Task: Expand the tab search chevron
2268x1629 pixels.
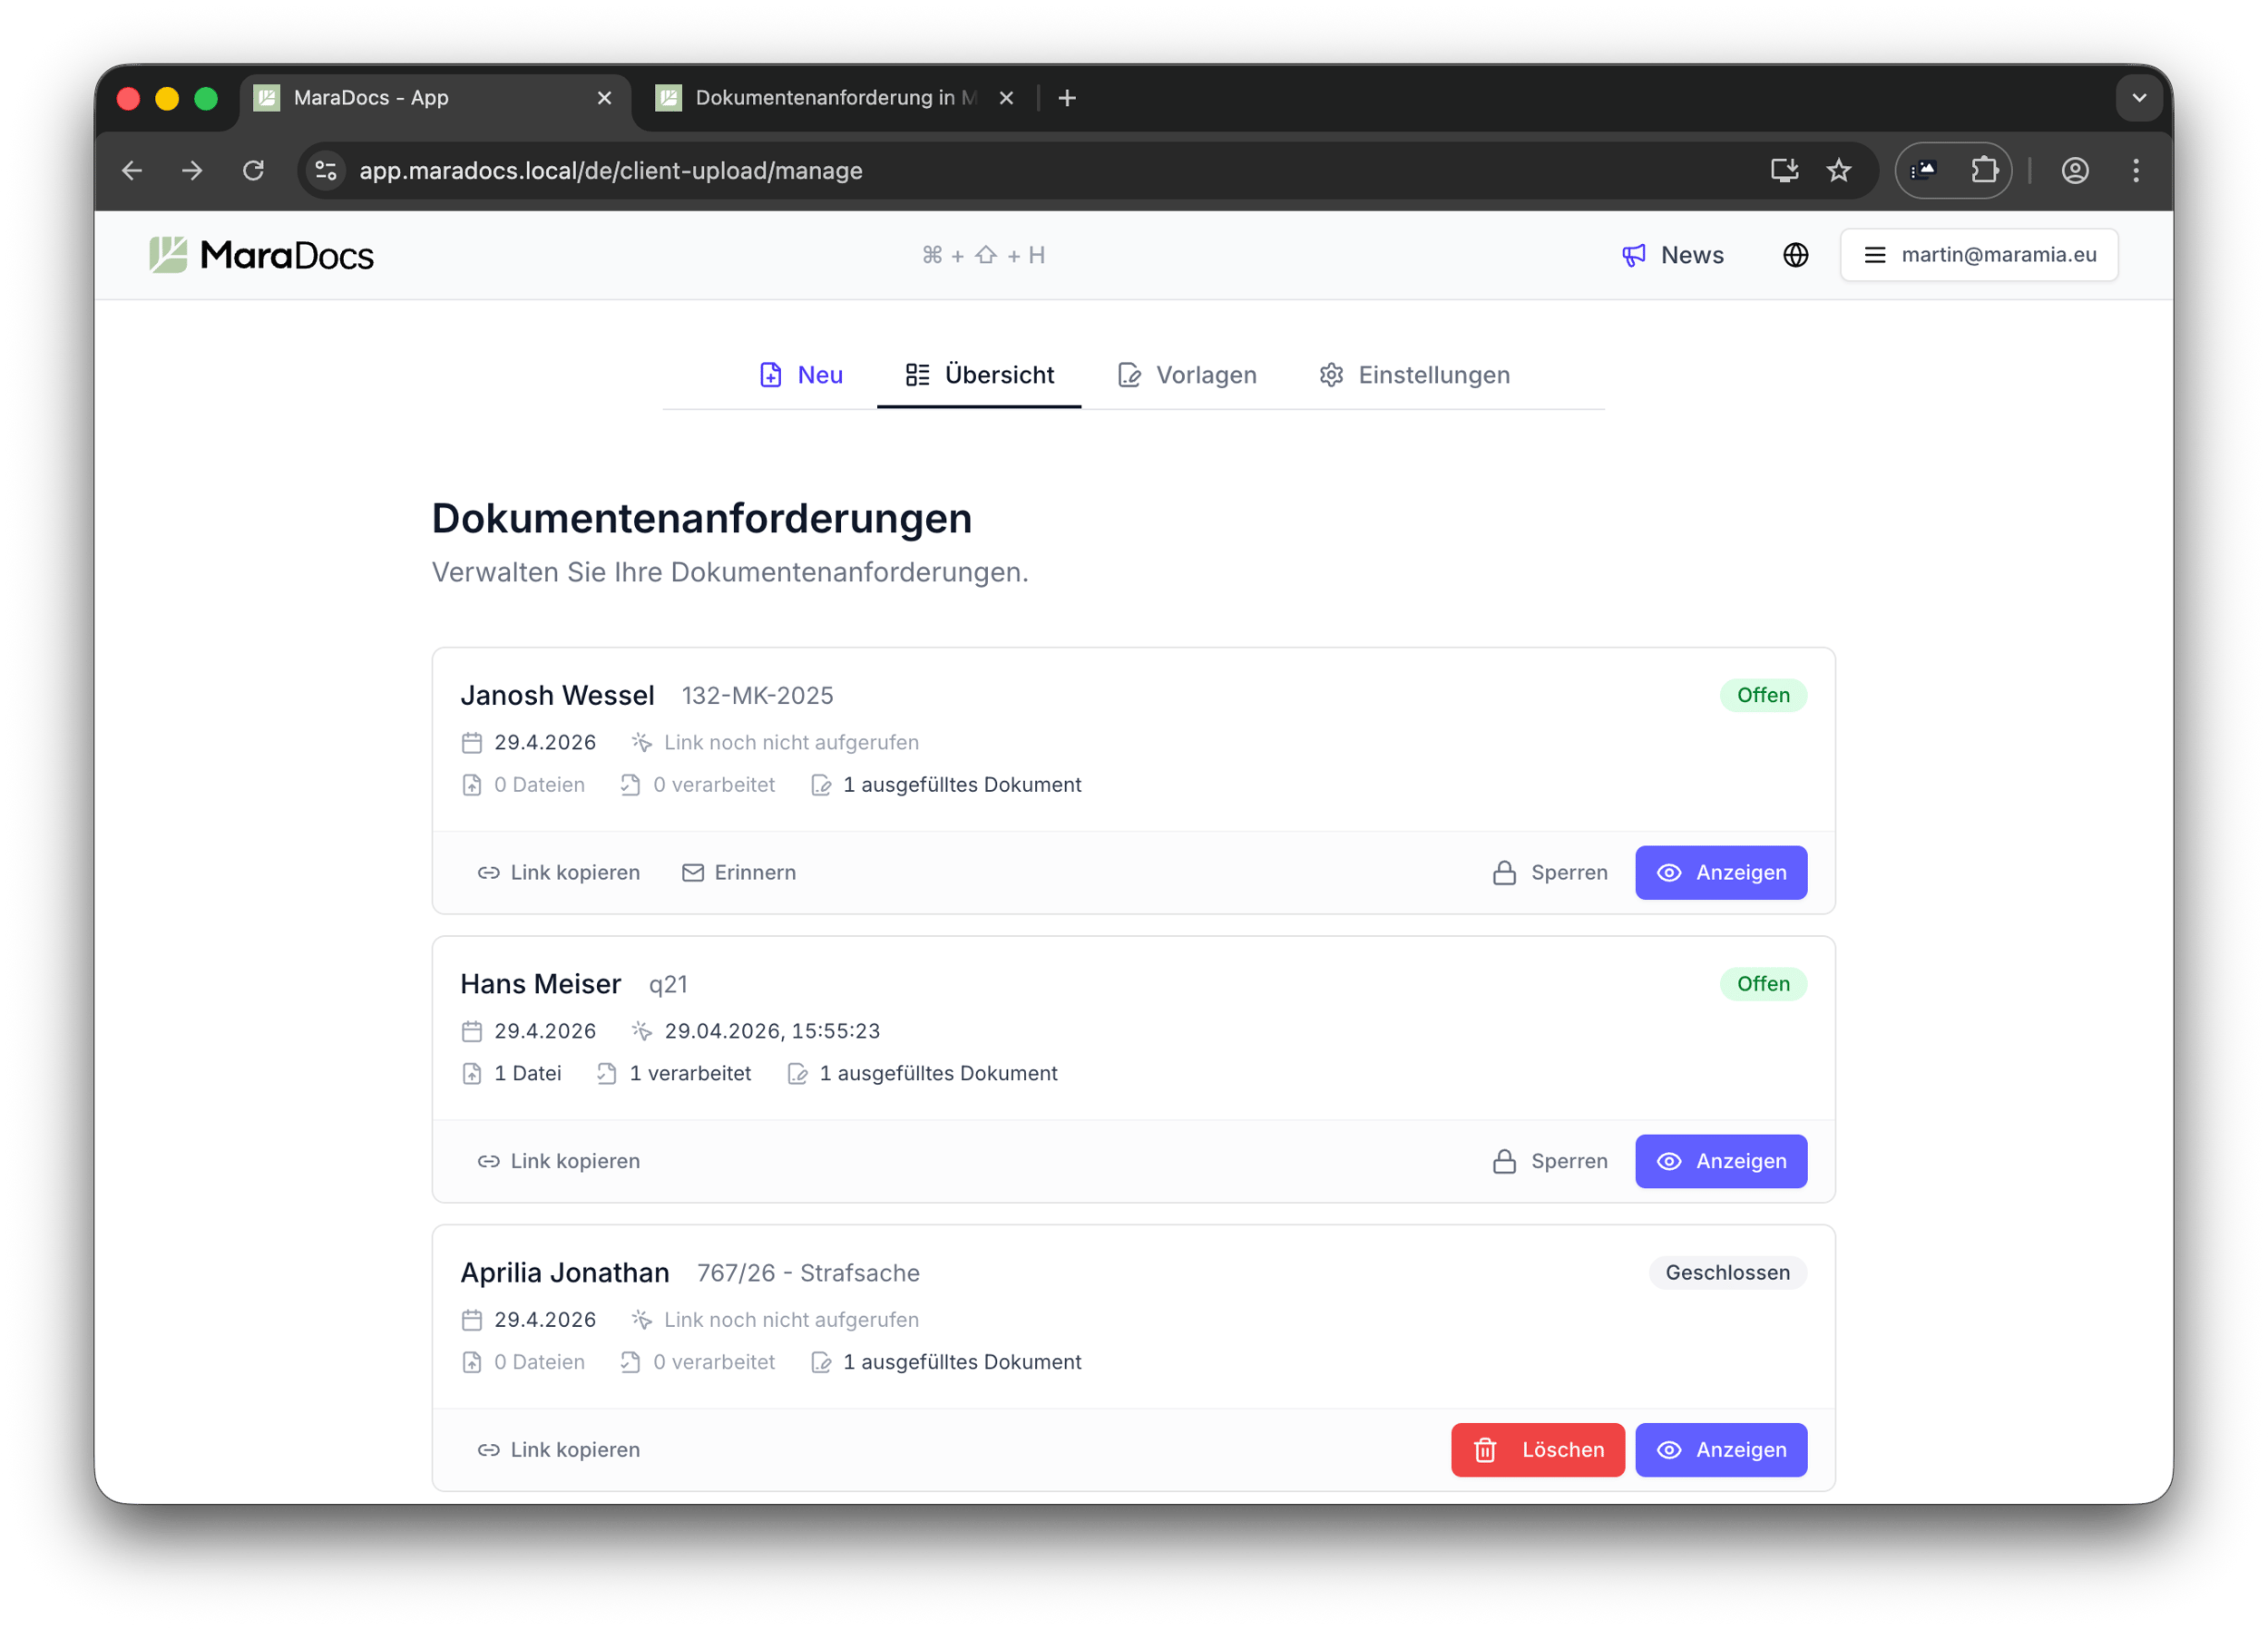Action: point(2139,98)
